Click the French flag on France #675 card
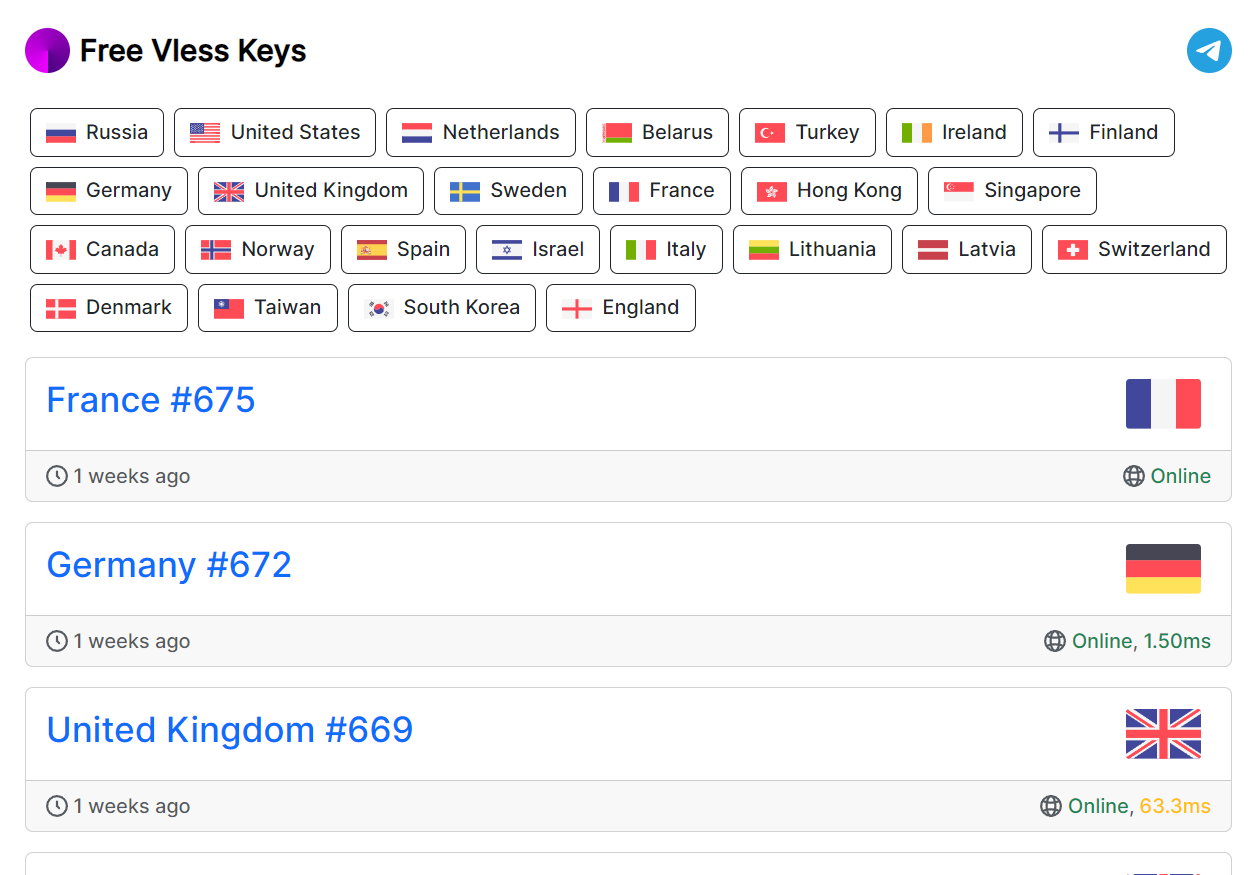The height and width of the screenshot is (875, 1255). [x=1163, y=403]
